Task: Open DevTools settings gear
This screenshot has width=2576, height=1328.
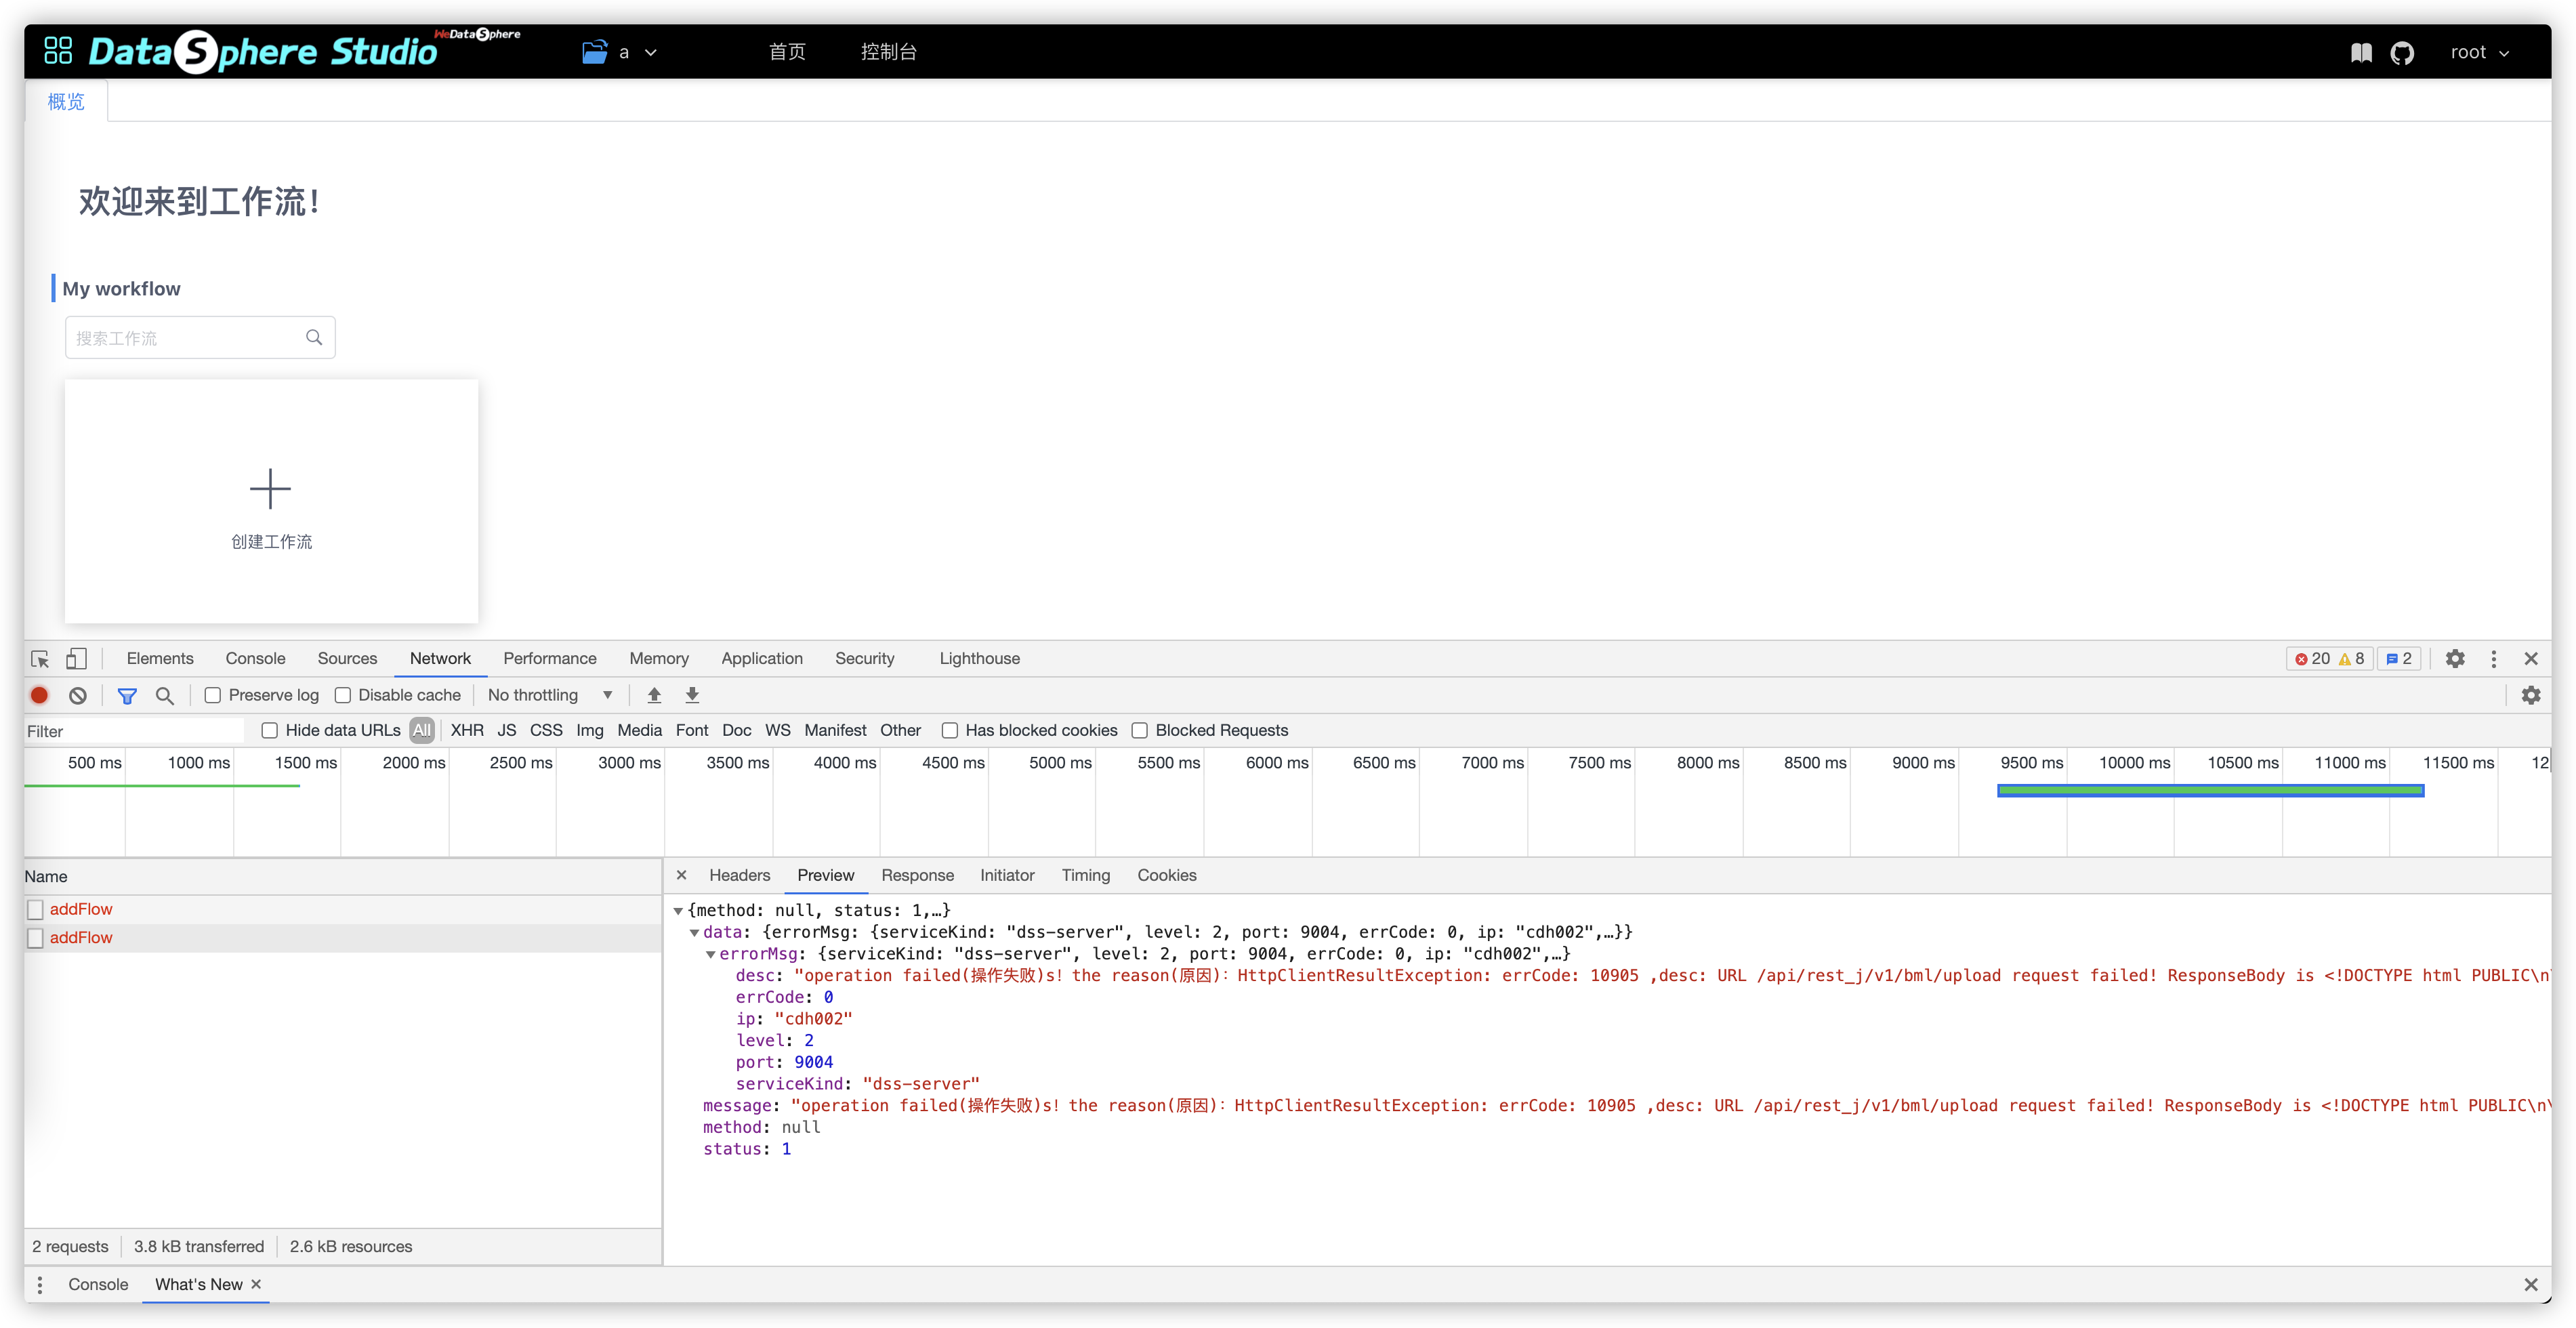Action: [2455, 658]
